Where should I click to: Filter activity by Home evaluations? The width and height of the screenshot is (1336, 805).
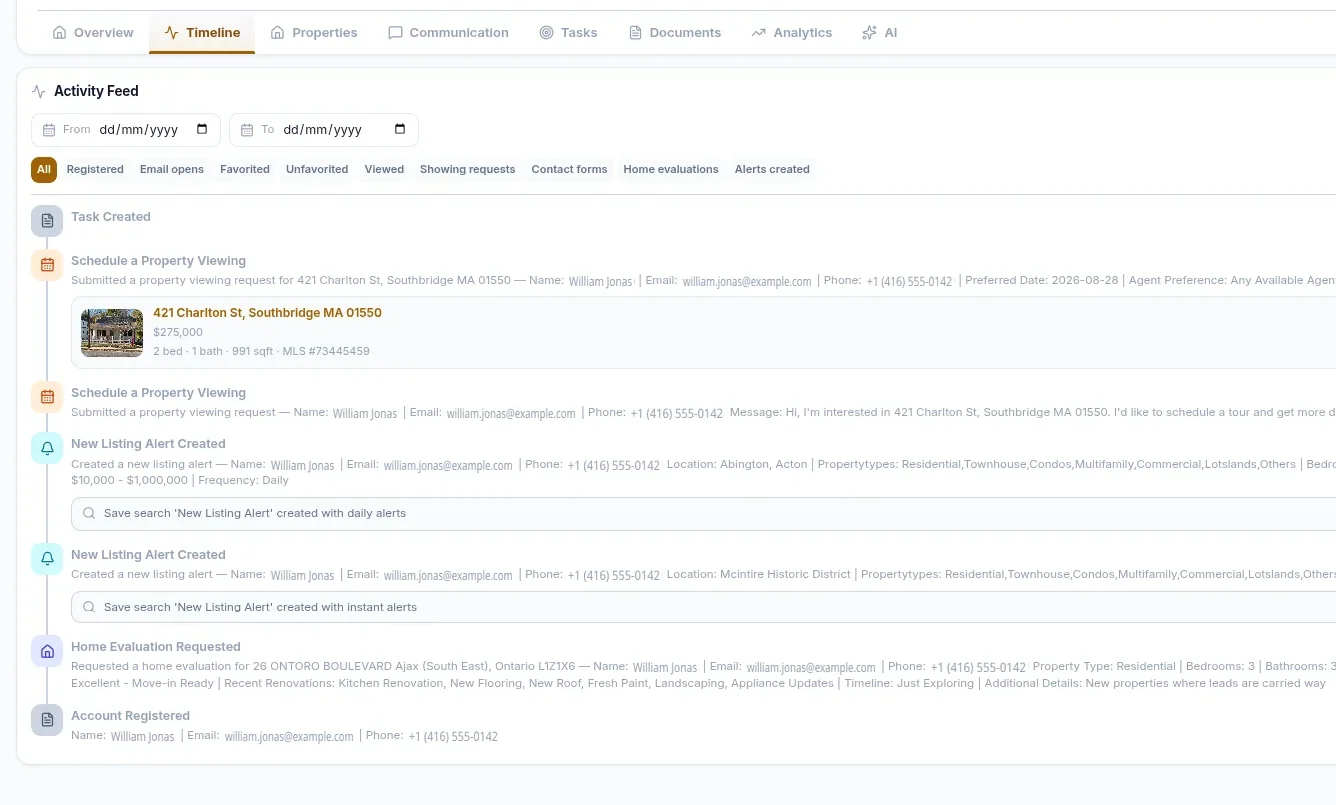[671, 170]
